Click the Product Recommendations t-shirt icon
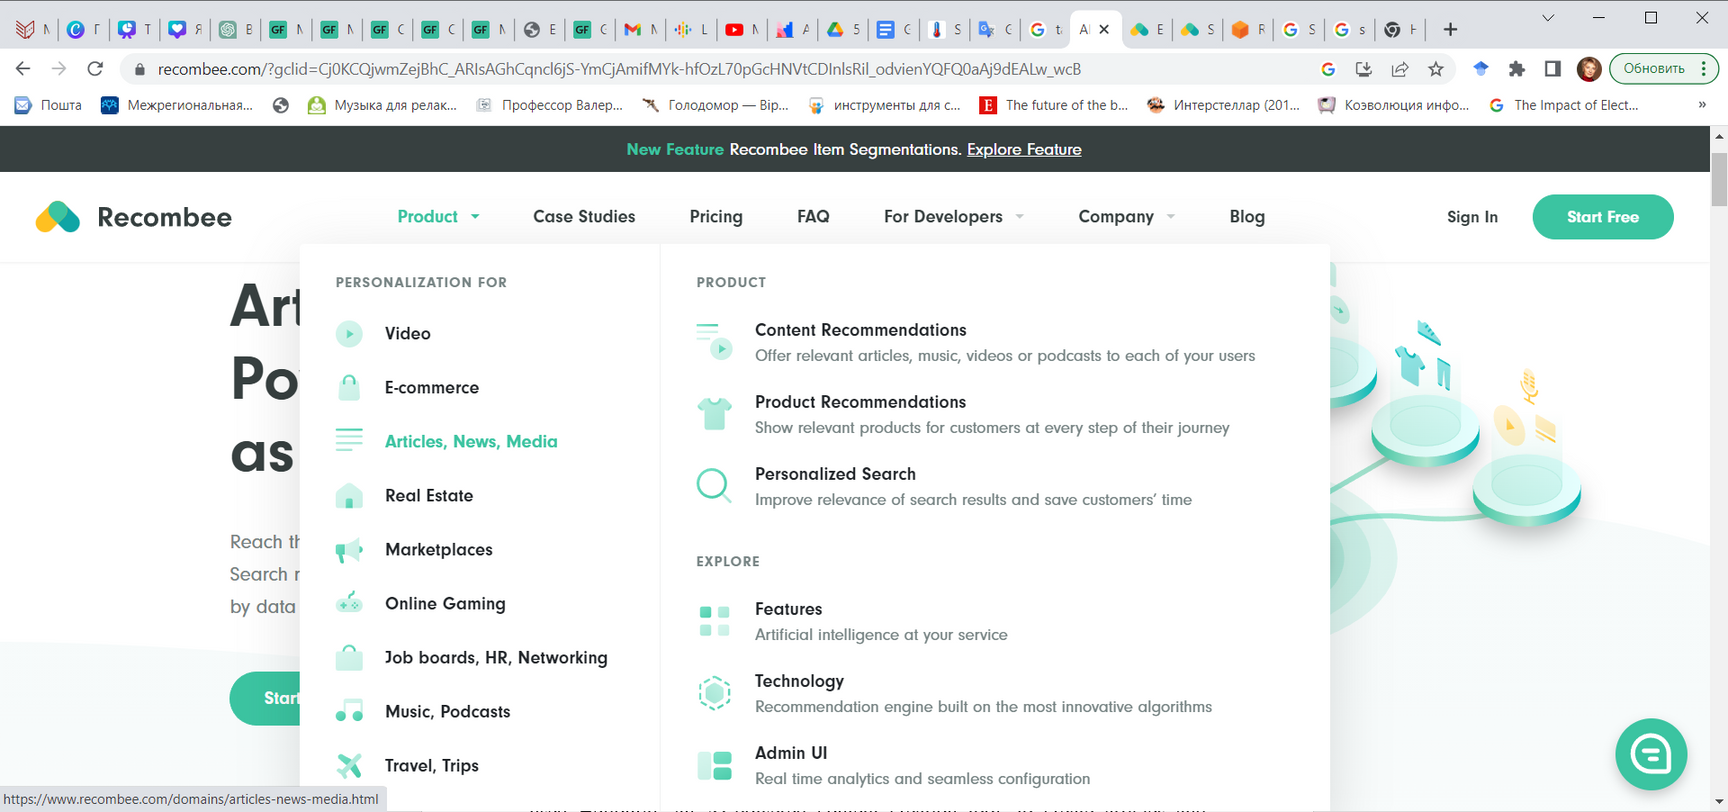The height and width of the screenshot is (812, 1728). coord(714,413)
